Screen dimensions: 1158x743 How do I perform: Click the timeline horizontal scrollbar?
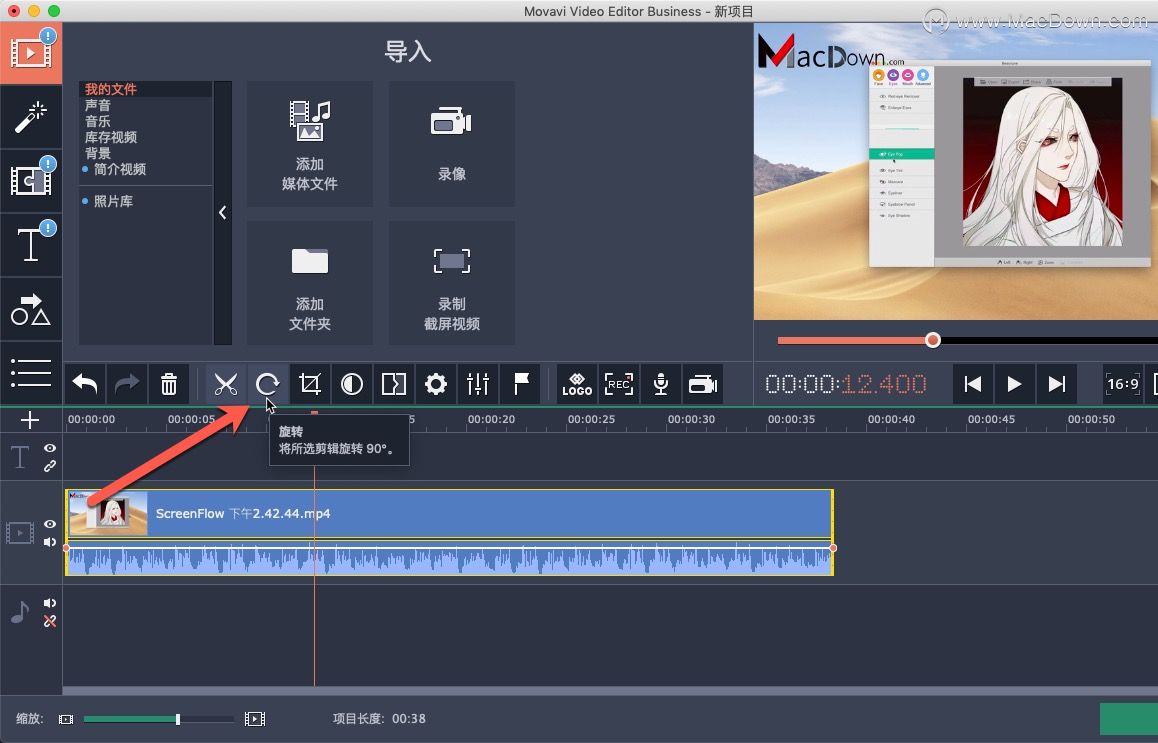(x=610, y=691)
